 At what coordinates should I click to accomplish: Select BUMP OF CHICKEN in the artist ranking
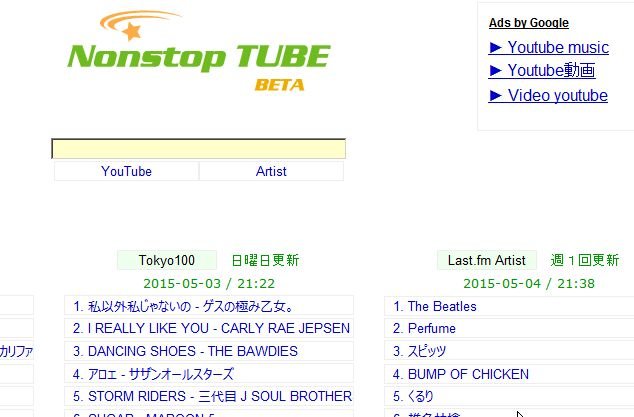click(509, 374)
